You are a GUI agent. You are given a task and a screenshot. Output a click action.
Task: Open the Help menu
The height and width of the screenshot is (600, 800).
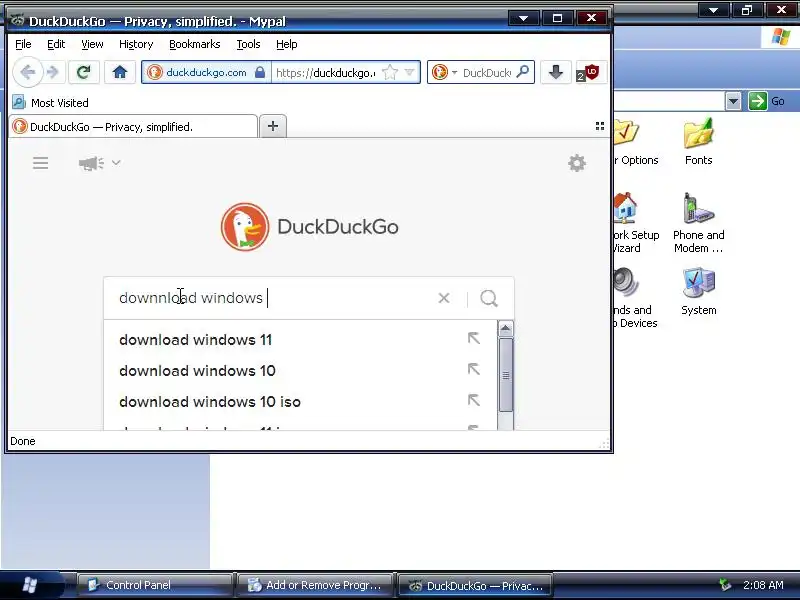tap(287, 44)
